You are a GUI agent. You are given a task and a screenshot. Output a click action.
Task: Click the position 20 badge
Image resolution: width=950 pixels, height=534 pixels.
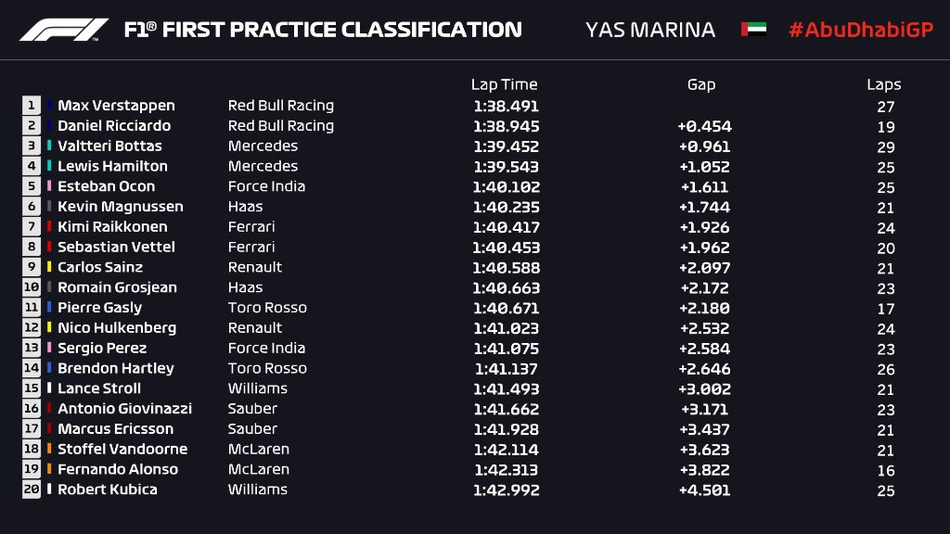coord(32,489)
